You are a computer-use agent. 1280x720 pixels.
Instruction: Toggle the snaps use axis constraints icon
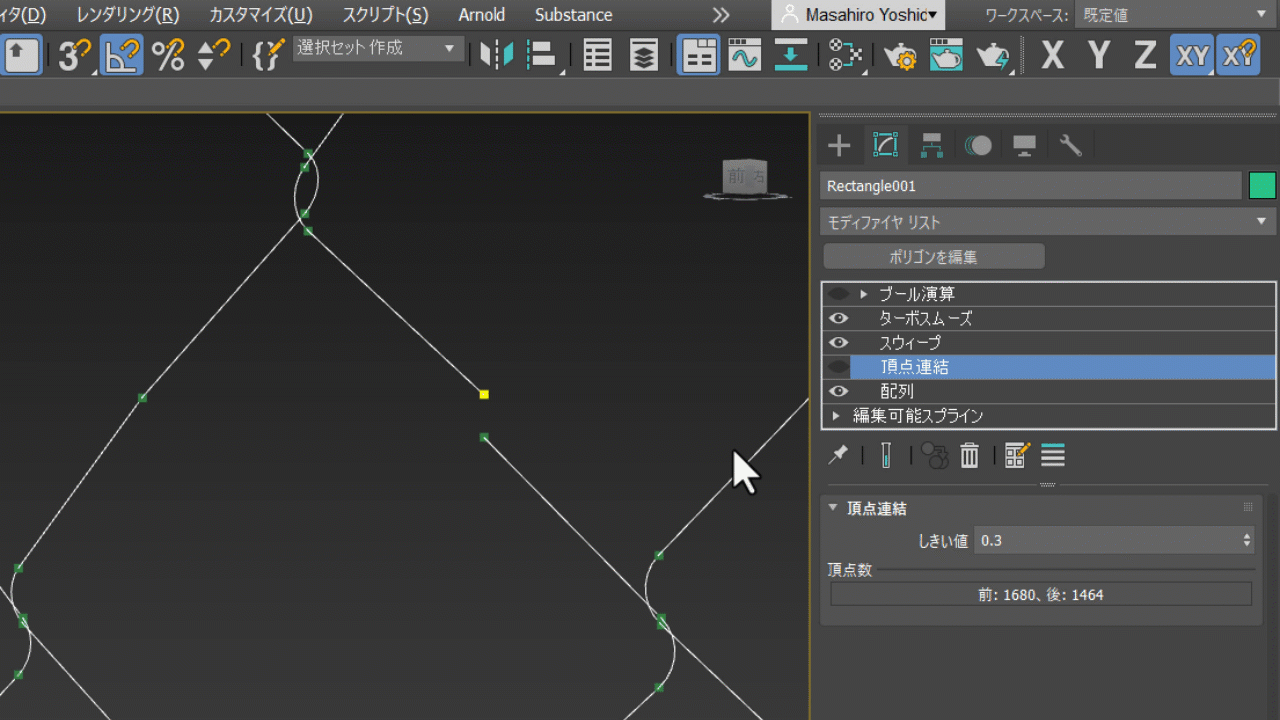click(1238, 55)
